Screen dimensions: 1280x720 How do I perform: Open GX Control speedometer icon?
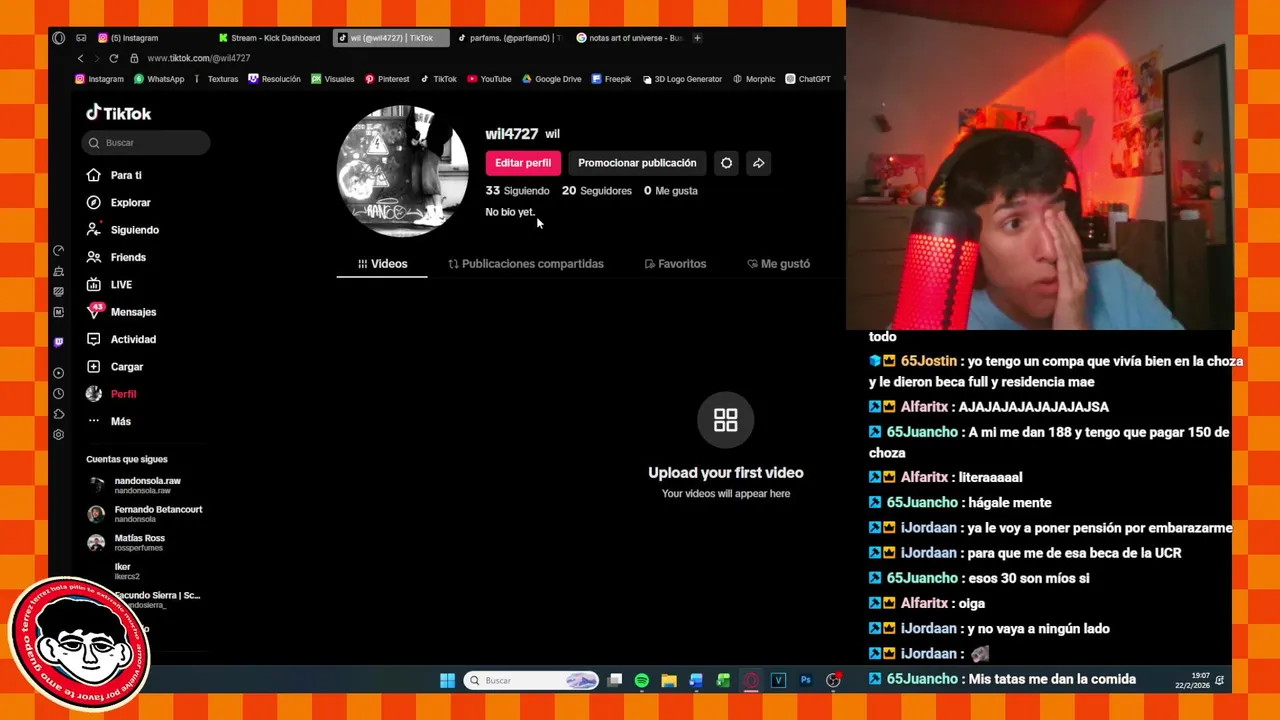[x=58, y=251]
